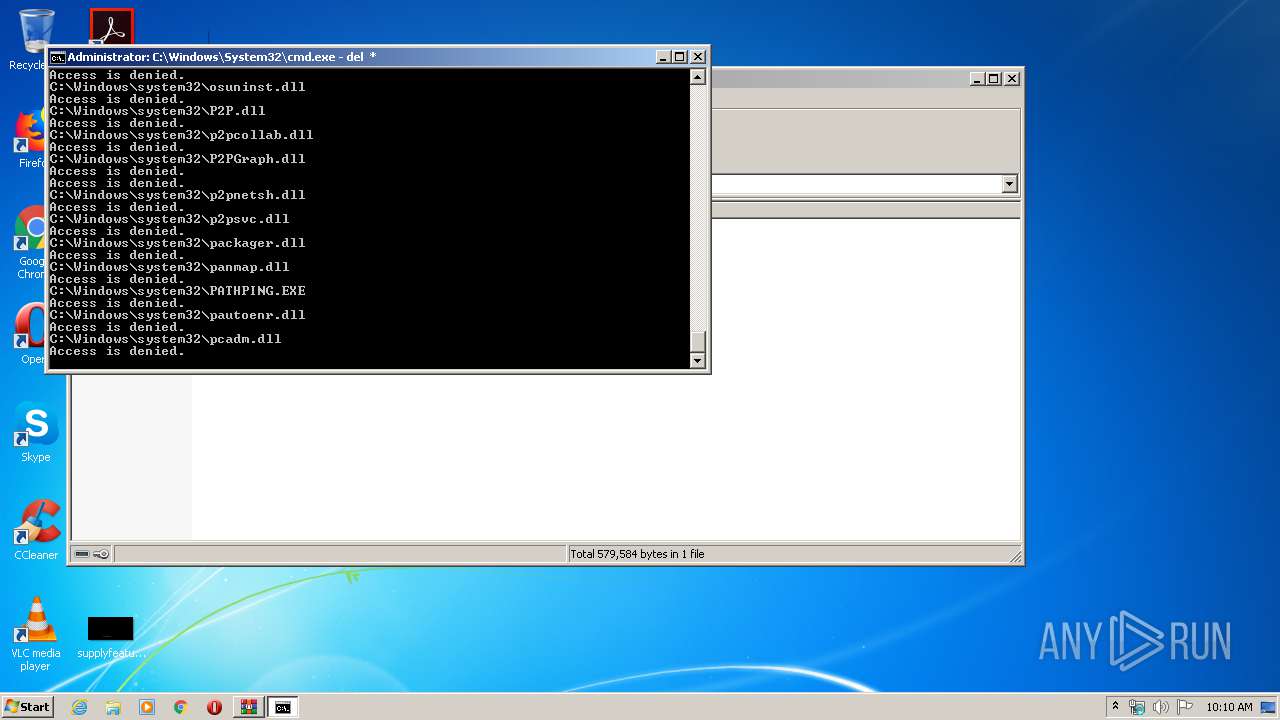Open Chrome from the taskbar
This screenshot has width=1280, height=720.
[x=181, y=707]
